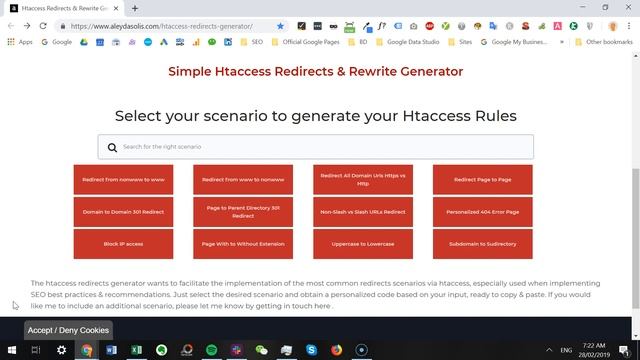Open the notification center icon
The image size is (640, 360).
coord(624,350)
